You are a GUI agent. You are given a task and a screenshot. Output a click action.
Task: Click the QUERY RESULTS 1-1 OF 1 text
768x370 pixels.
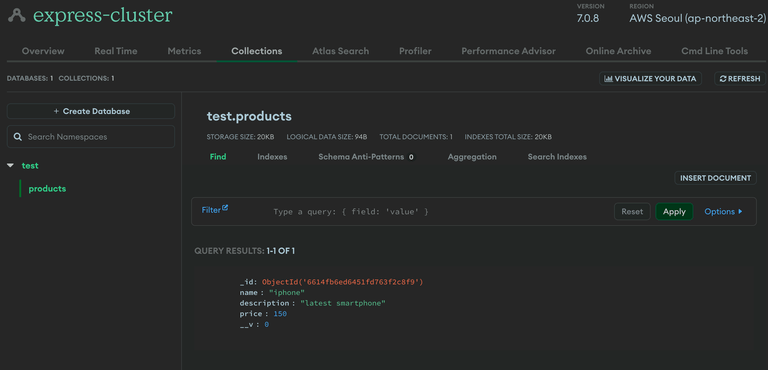click(x=244, y=251)
